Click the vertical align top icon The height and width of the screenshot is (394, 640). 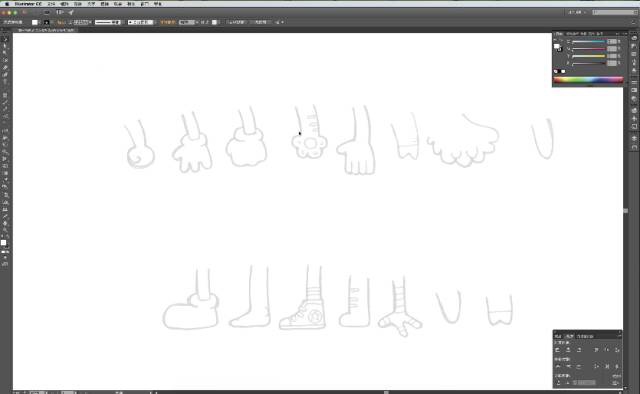596,350
